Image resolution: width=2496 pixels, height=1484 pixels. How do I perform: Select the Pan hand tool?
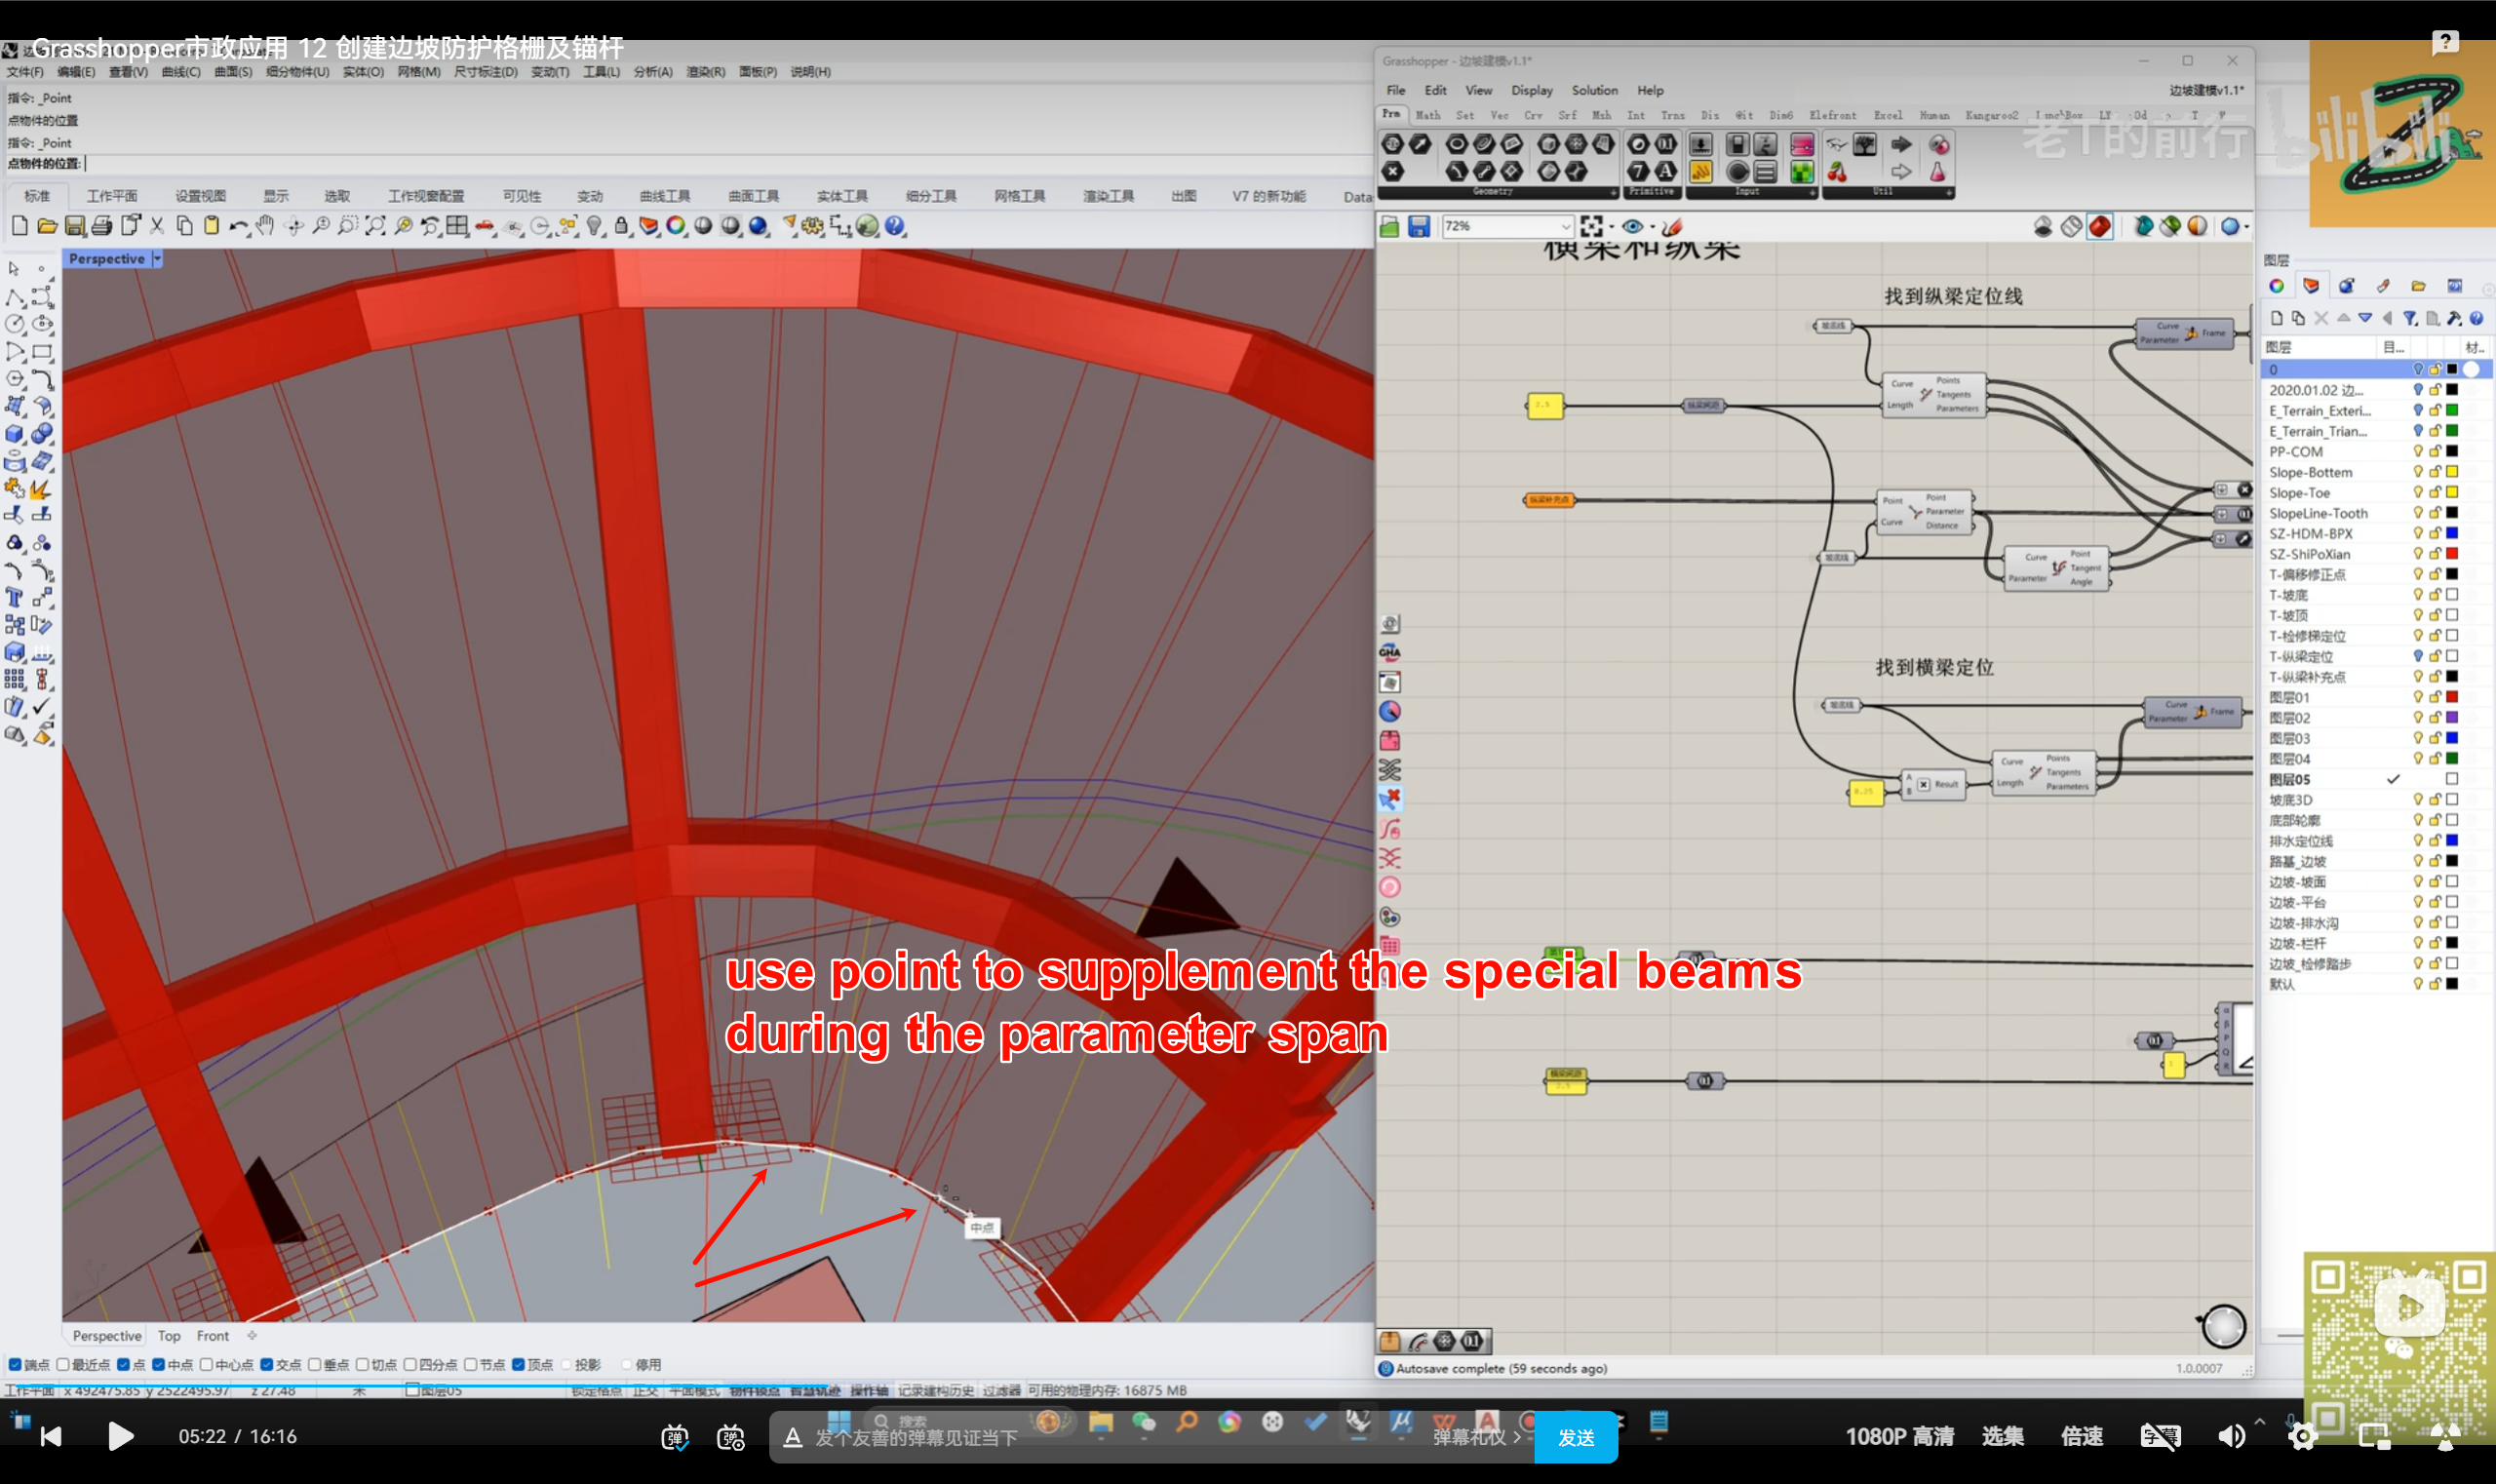[x=265, y=226]
